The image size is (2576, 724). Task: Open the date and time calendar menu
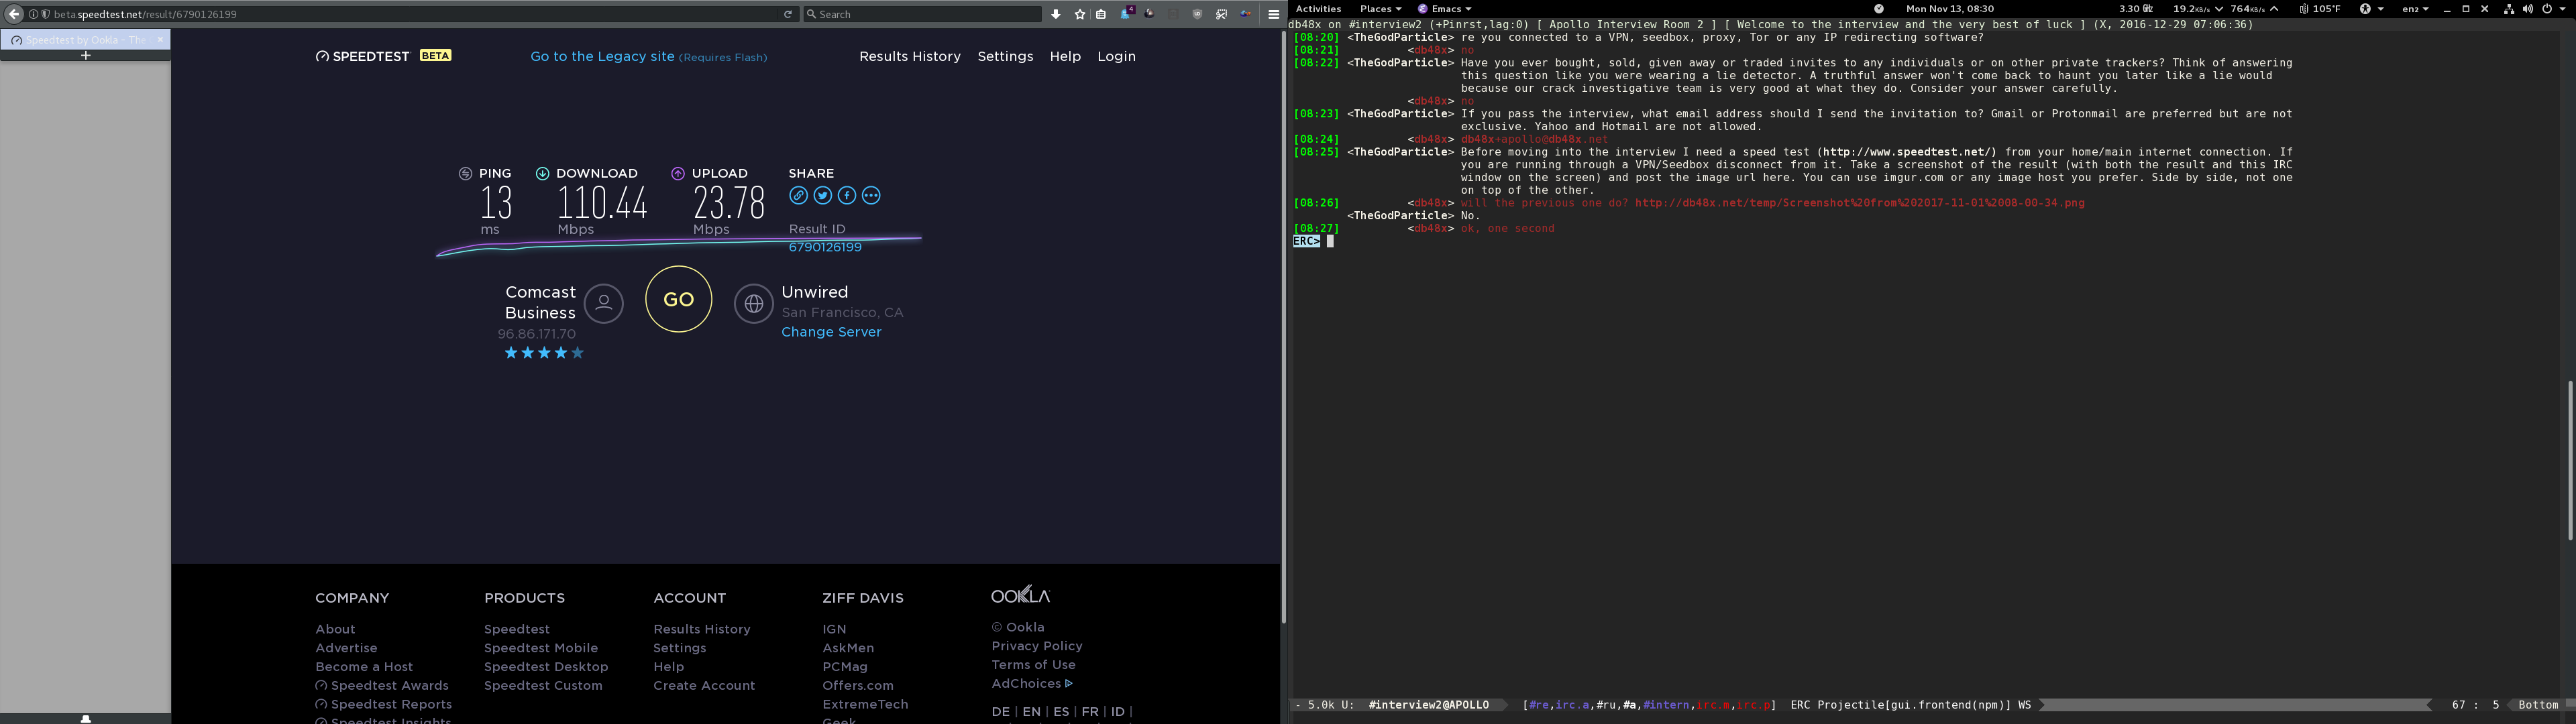(x=1950, y=9)
